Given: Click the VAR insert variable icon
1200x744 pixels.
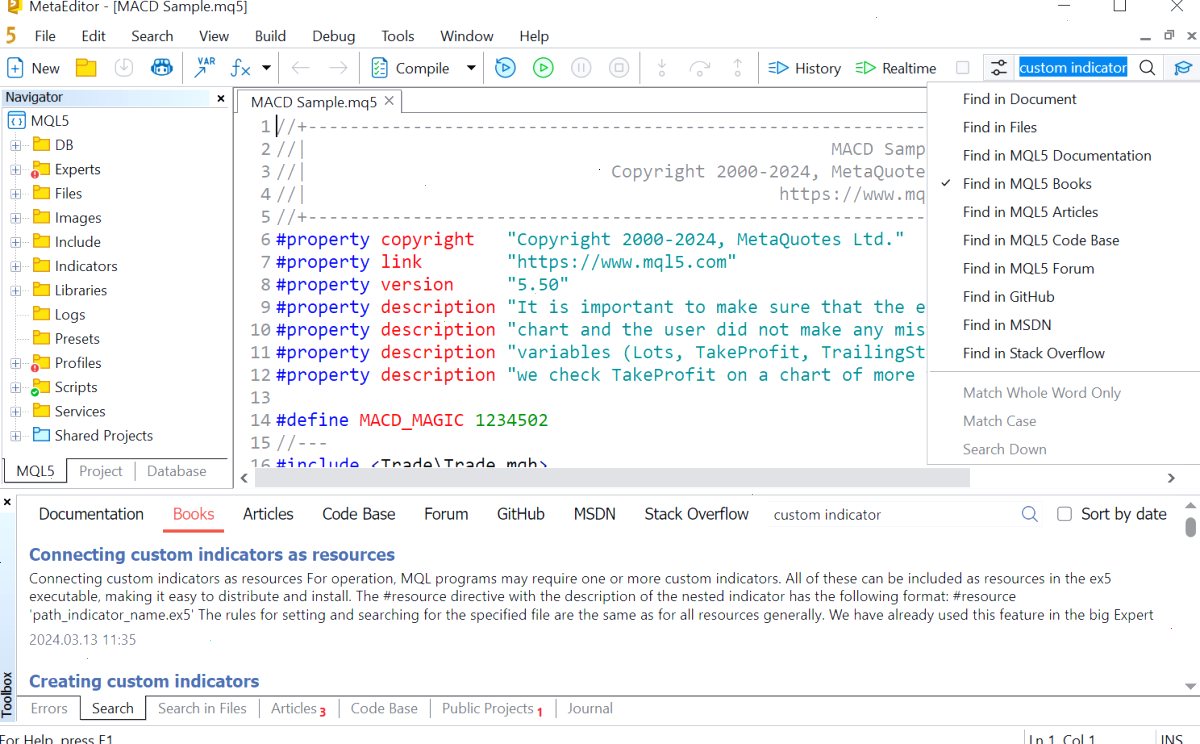Looking at the screenshot, I should click(x=205, y=68).
